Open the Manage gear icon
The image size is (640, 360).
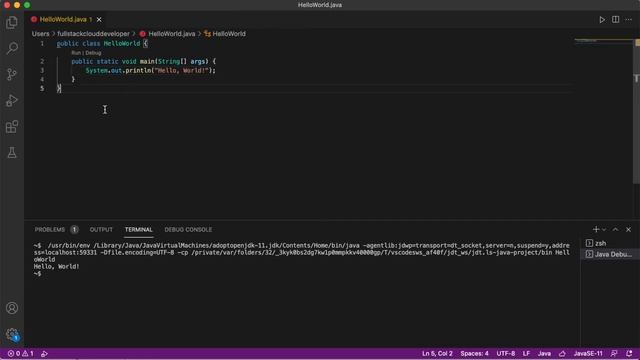point(12,334)
